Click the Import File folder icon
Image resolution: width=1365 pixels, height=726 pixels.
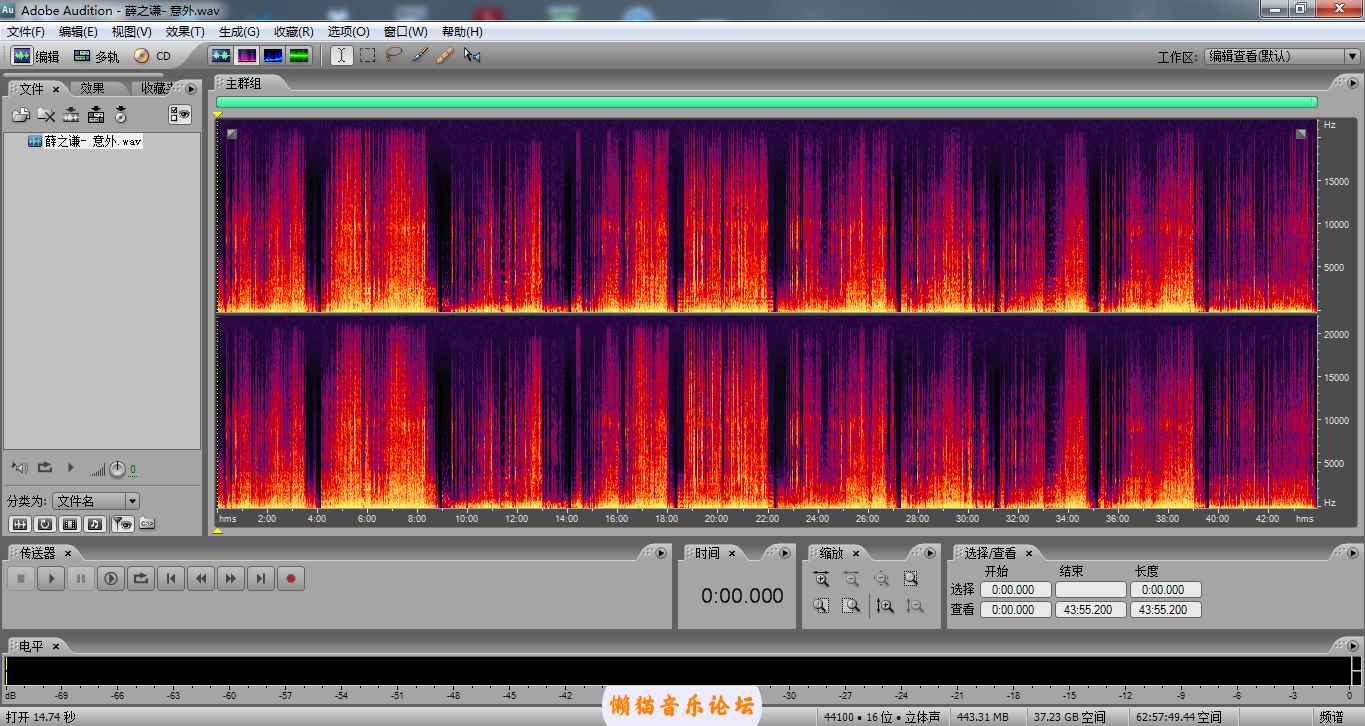[20, 115]
